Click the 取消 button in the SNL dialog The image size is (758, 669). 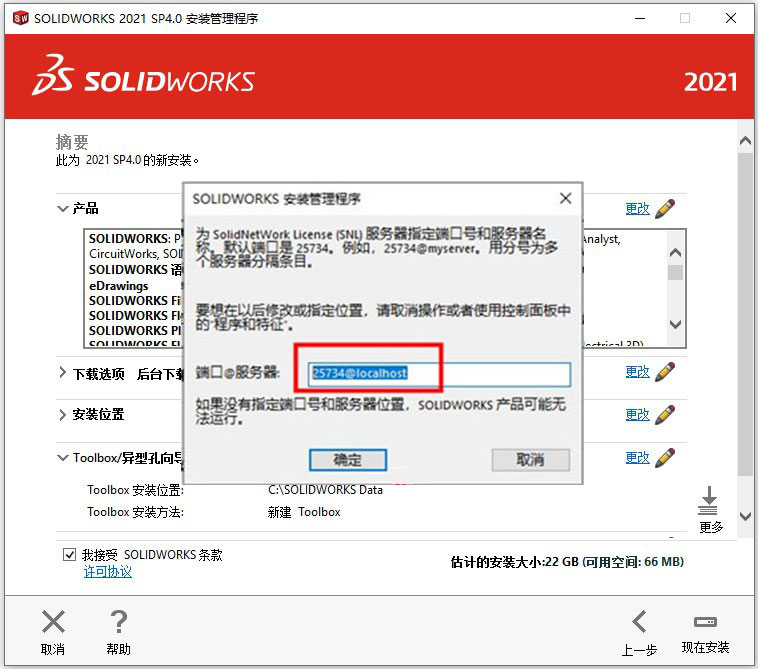point(530,460)
